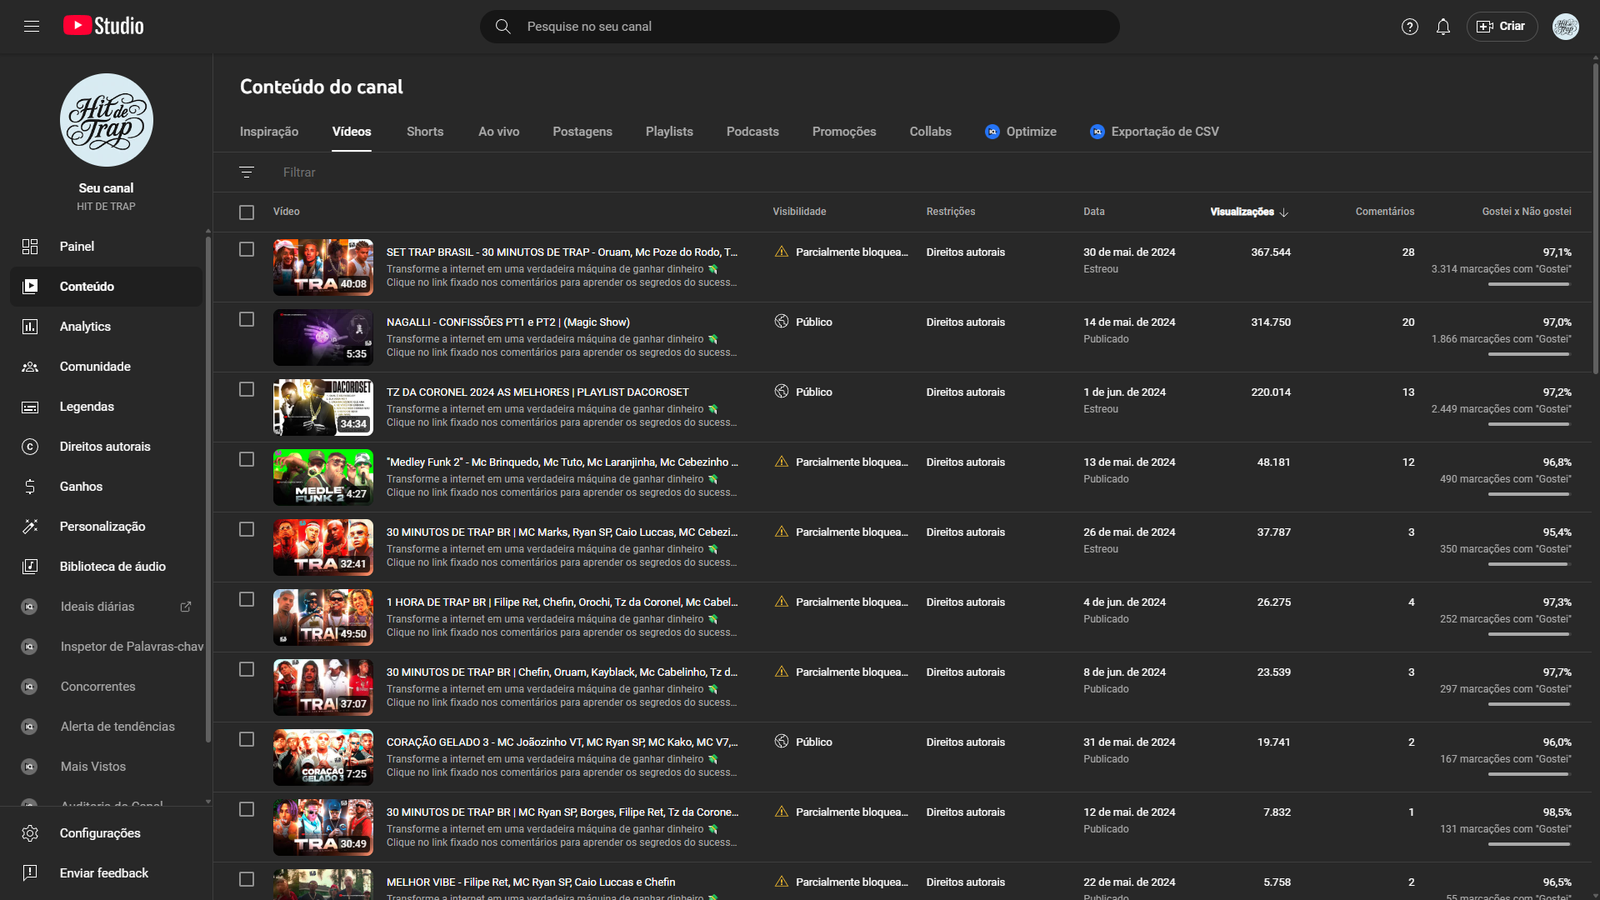Viewport: 1600px width, 900px height.
Task: Check the NAGALLI - CONFISSÕES video checkbox
Action: coord(247,320)
